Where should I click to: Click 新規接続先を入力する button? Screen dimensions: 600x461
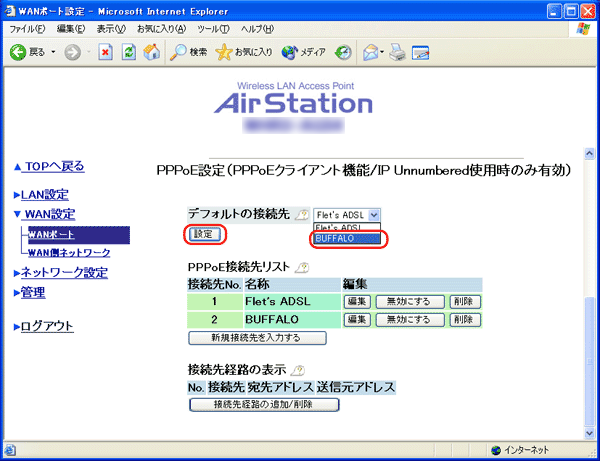257,338
